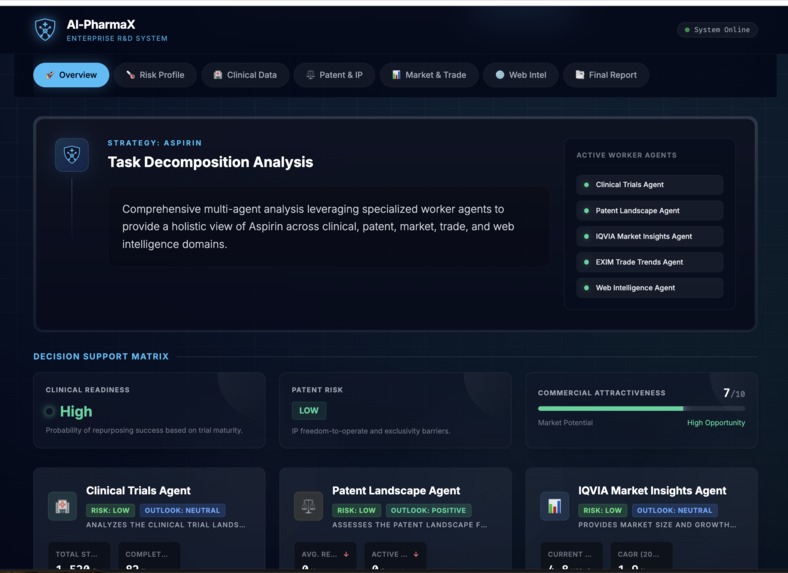Click the Patent Landscape Agent scales icon
788x573 pixels.
308,506
